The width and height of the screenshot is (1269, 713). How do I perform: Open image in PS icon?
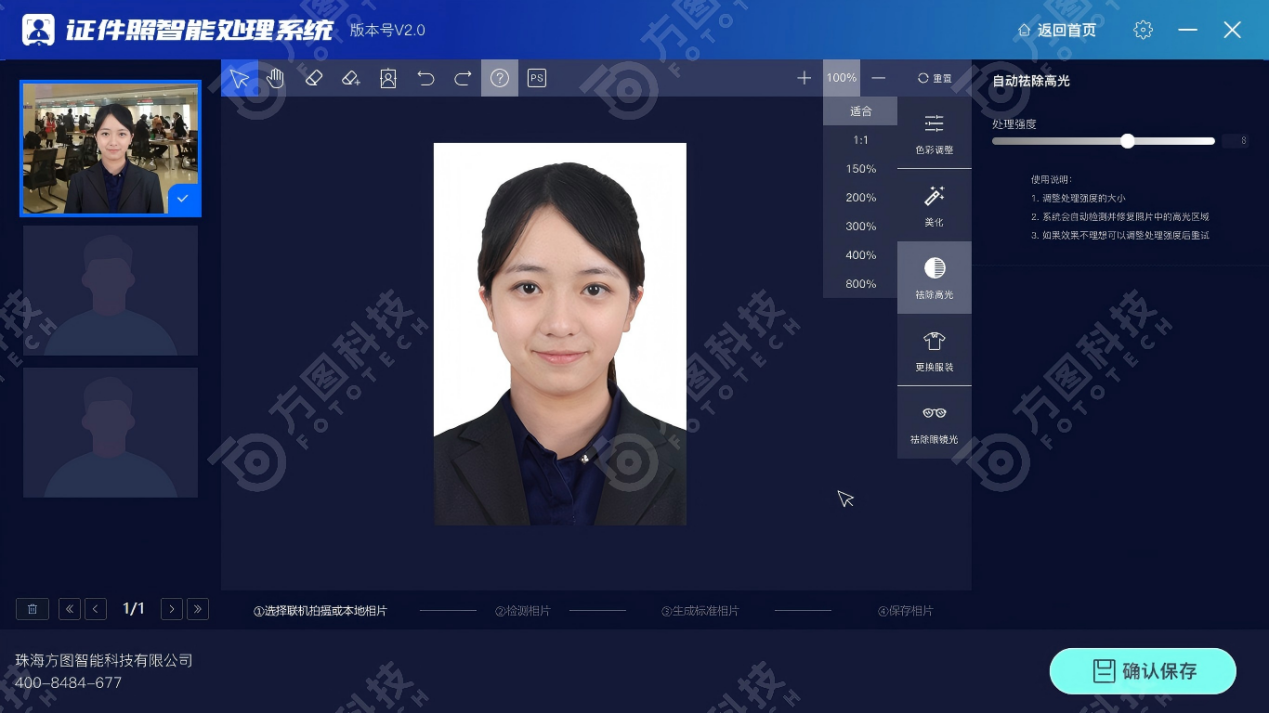coord(537,78)
